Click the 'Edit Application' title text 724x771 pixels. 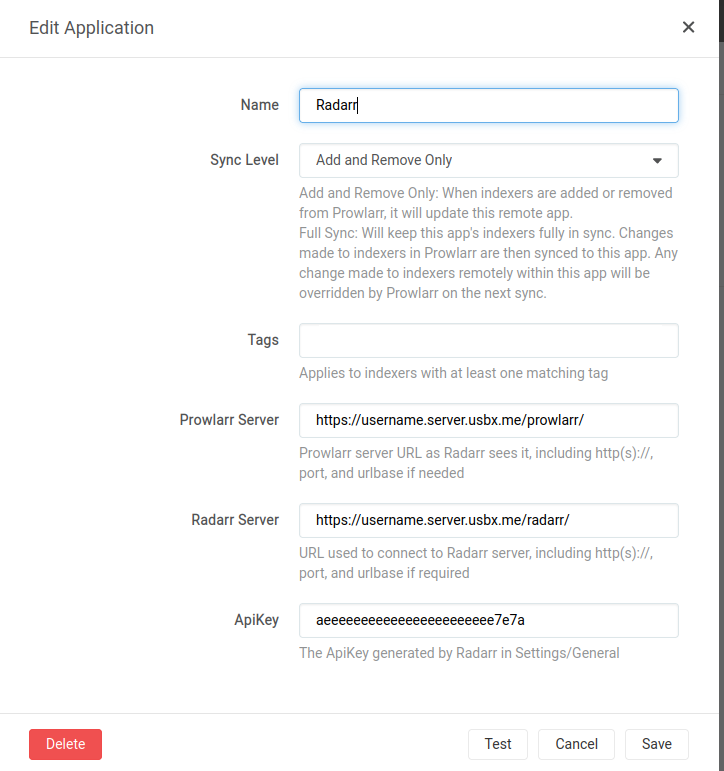click(x=91, y=28)
